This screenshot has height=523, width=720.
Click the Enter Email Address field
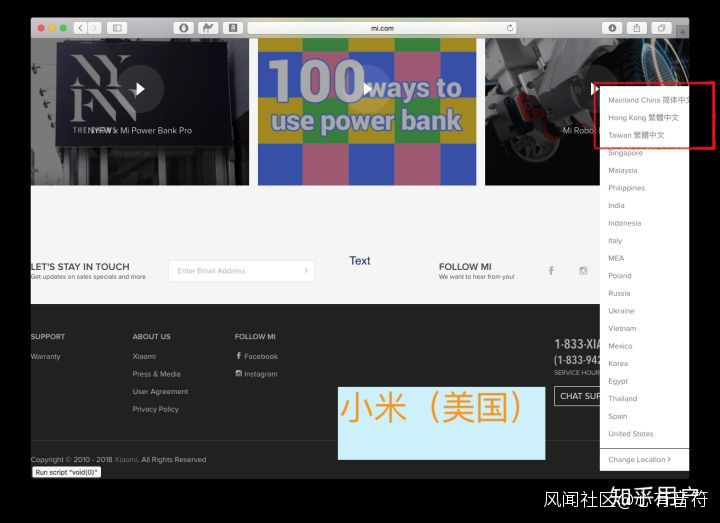tap(242, 271)
